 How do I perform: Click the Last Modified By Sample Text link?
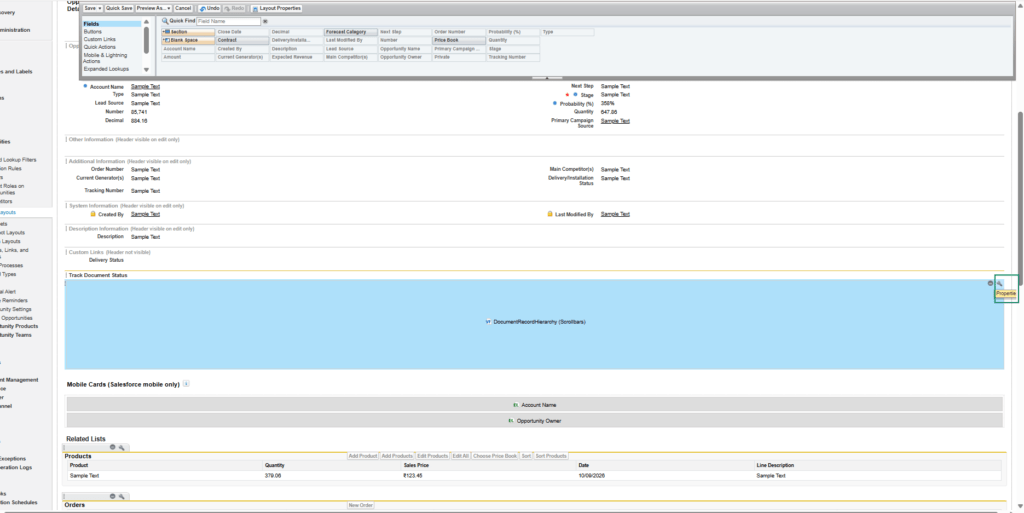tap(615, 214)
